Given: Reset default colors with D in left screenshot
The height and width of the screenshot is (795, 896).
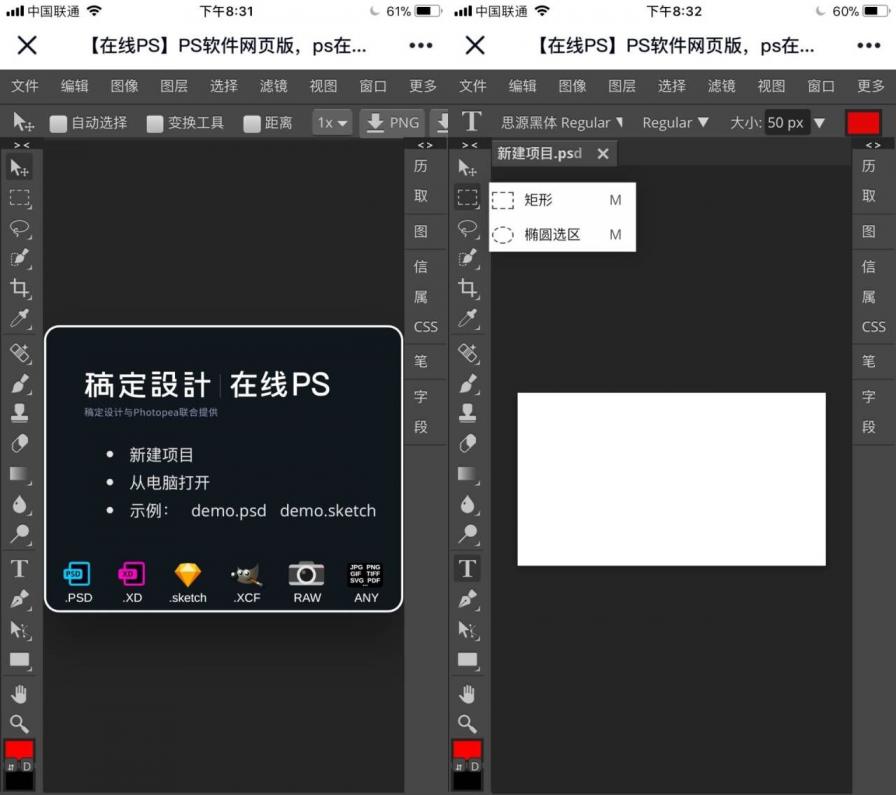Looking at the screenshot, I should point(27,766).
